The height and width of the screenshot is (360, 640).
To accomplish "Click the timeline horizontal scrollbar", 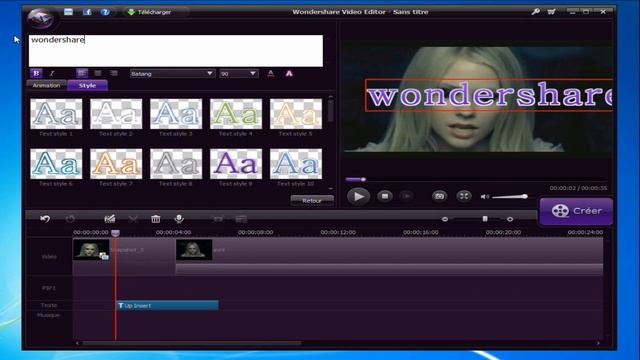I will coord(192,343).
